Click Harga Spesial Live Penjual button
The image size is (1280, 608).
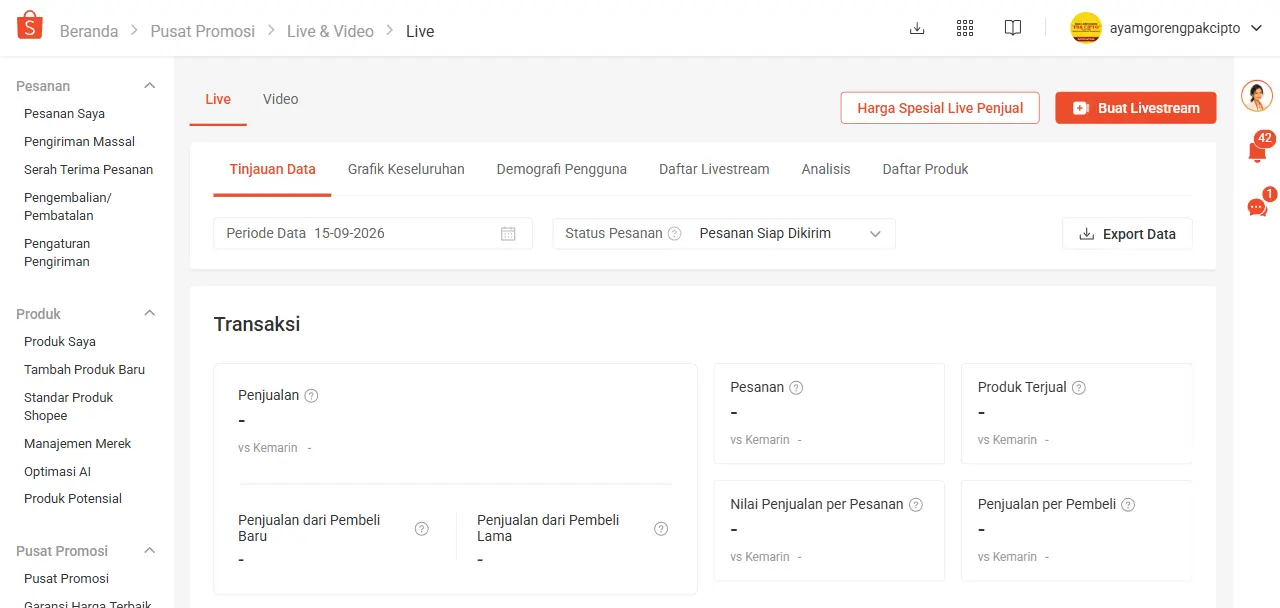tap(940, 108)
